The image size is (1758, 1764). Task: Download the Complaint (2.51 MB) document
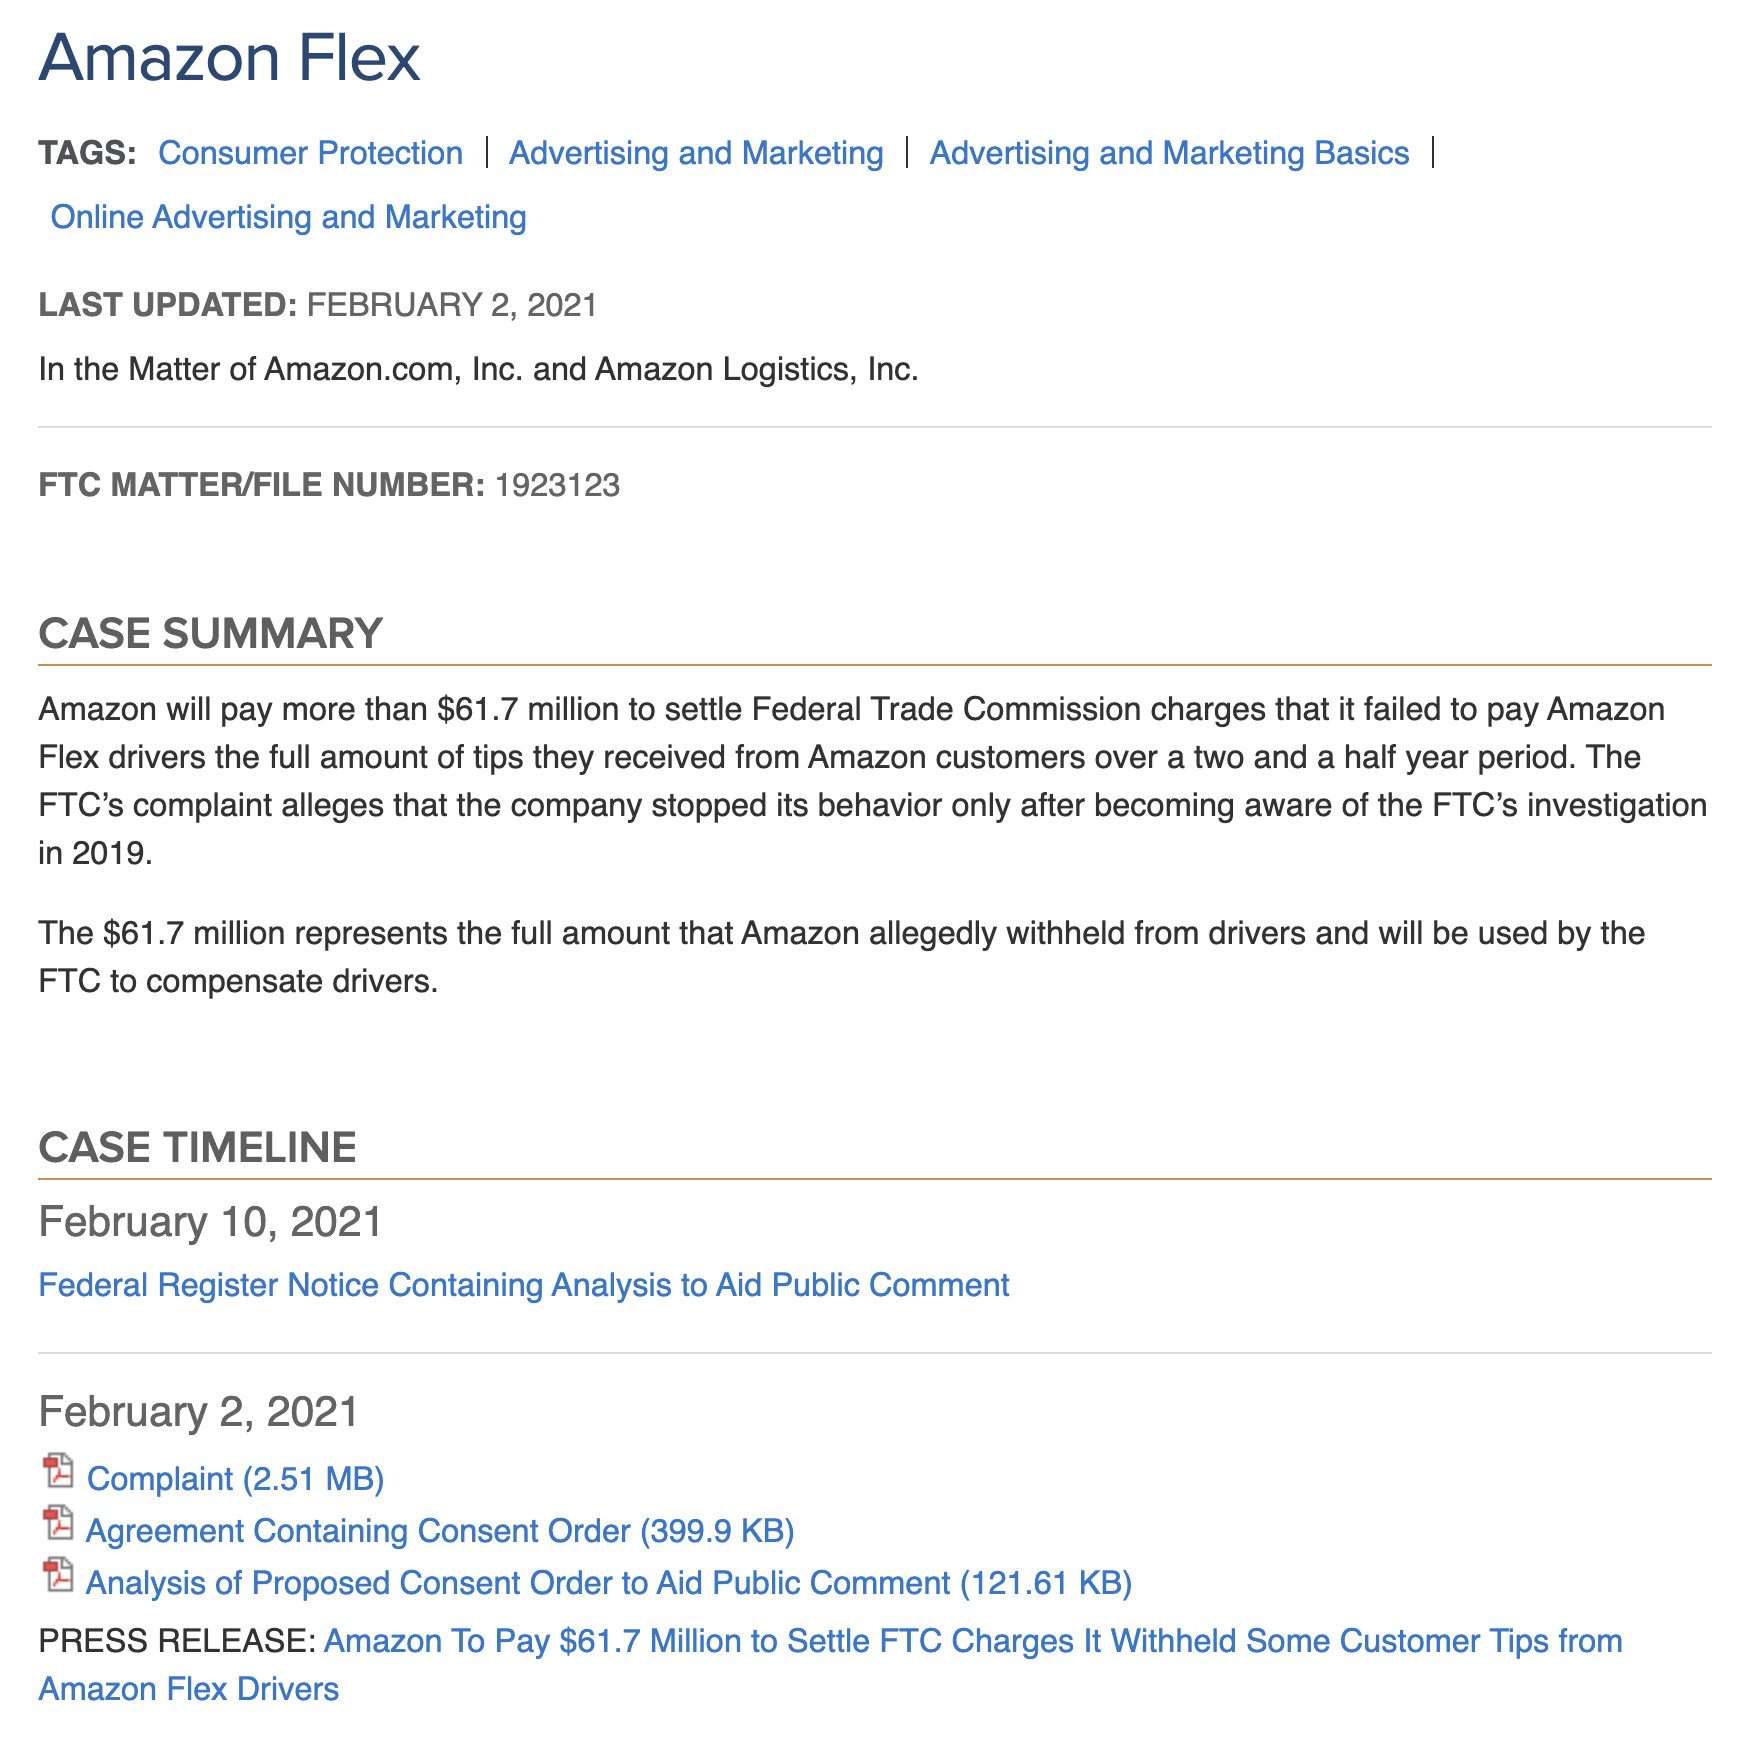pos(236,1479)
